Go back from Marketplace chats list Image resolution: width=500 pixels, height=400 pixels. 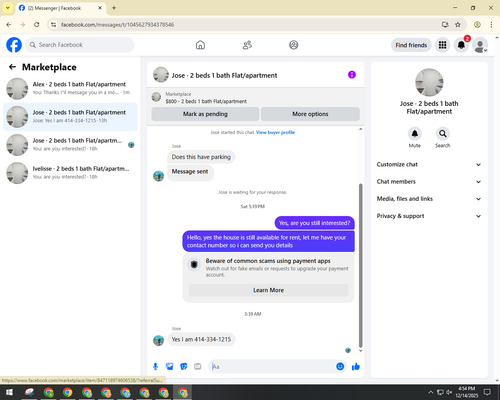point(12,67)
